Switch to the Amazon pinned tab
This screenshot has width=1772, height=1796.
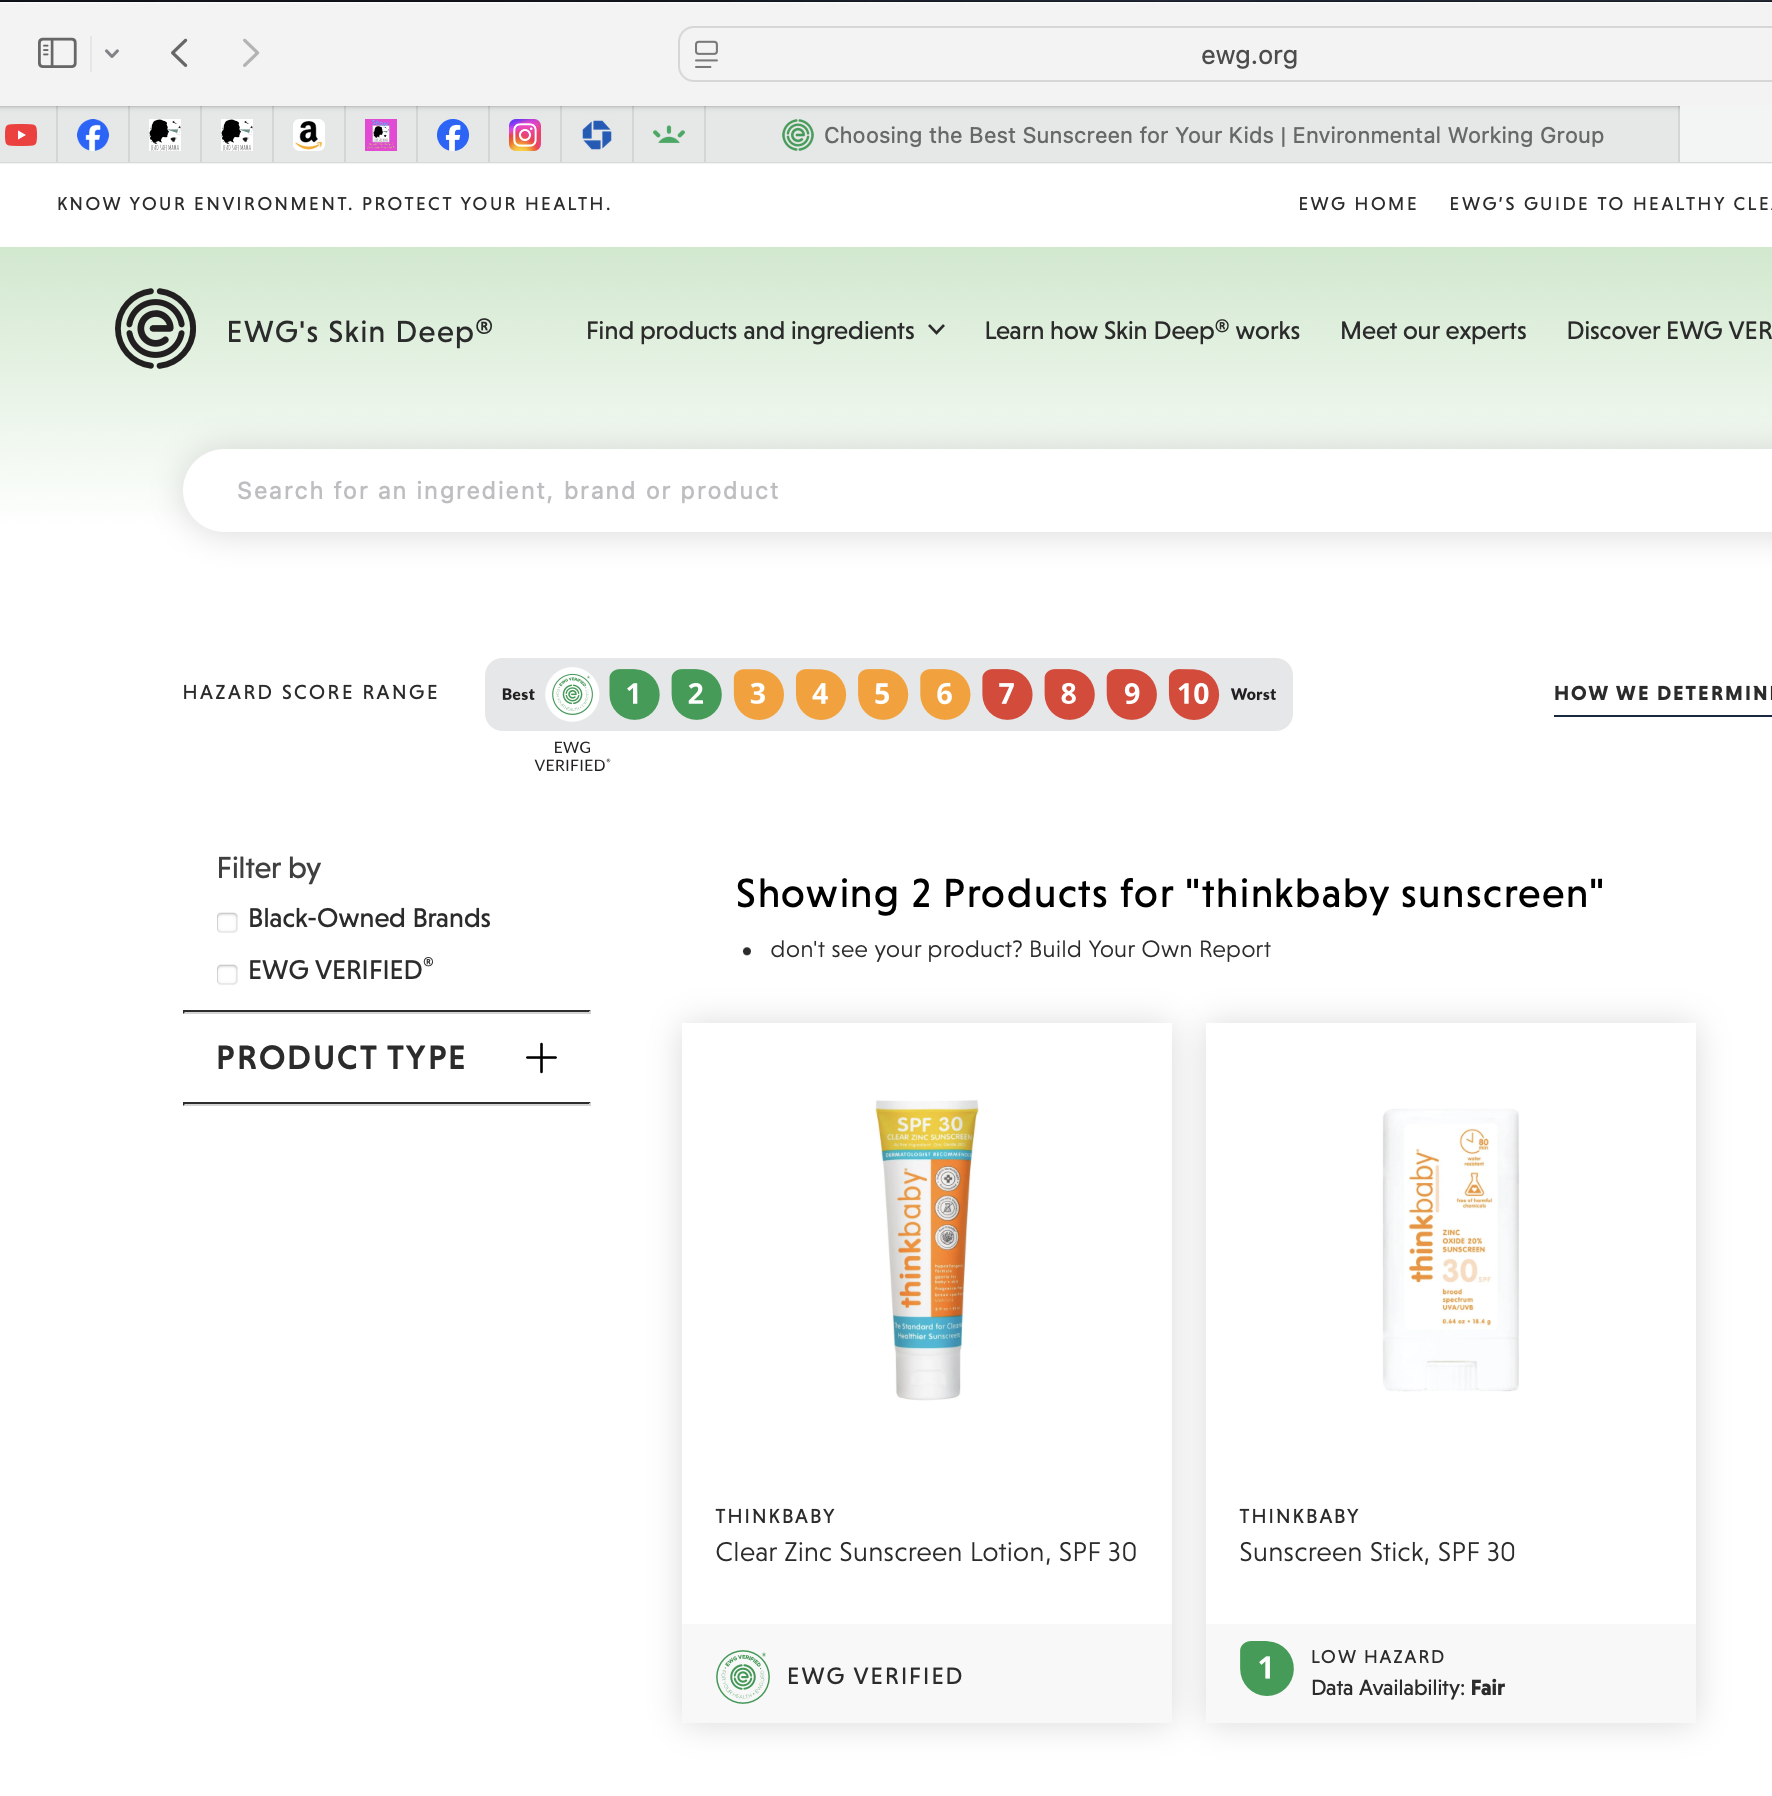(309, 135)
